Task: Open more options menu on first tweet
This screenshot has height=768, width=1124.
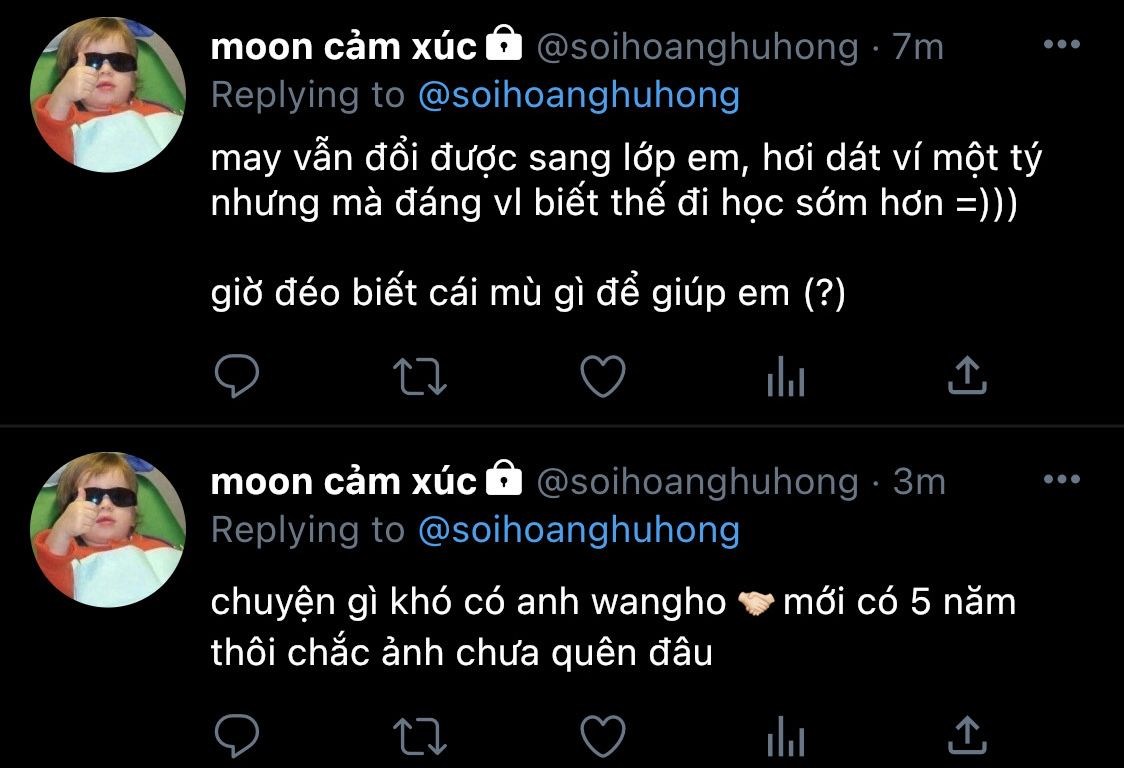Action: [1062, 44]
